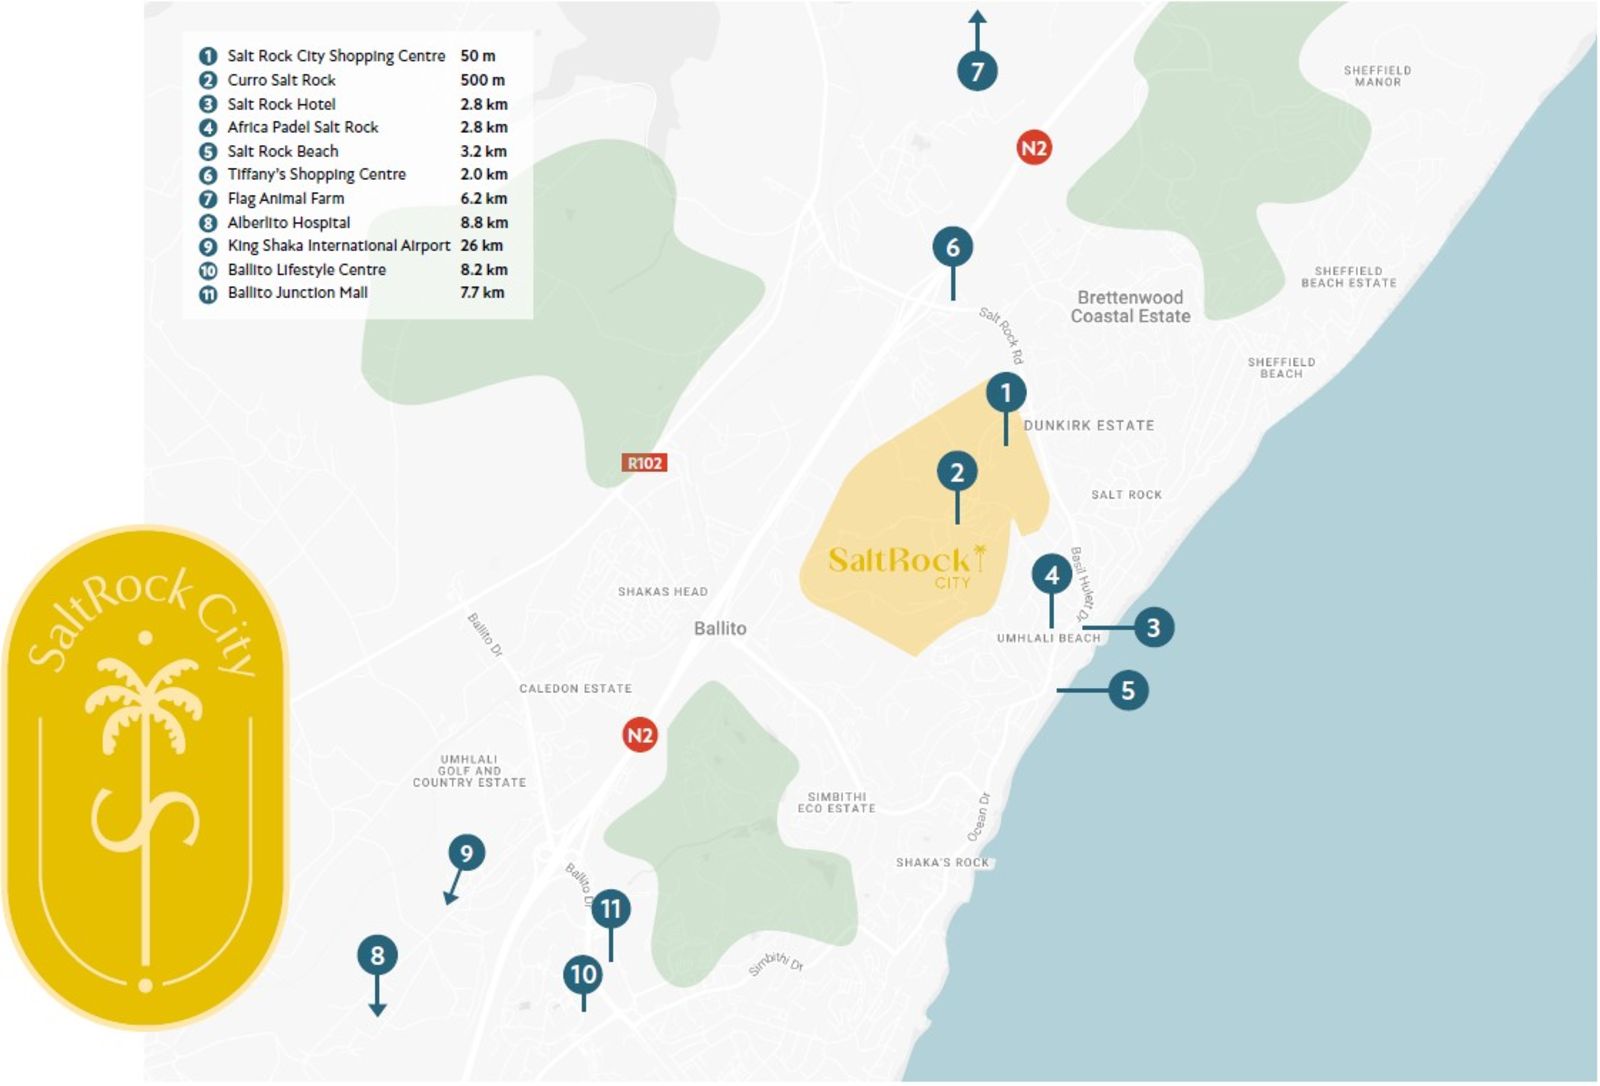The image size is (1600, 1086).
Task: Select King Shaka International Airport in legend
Action: click(338, 246)
